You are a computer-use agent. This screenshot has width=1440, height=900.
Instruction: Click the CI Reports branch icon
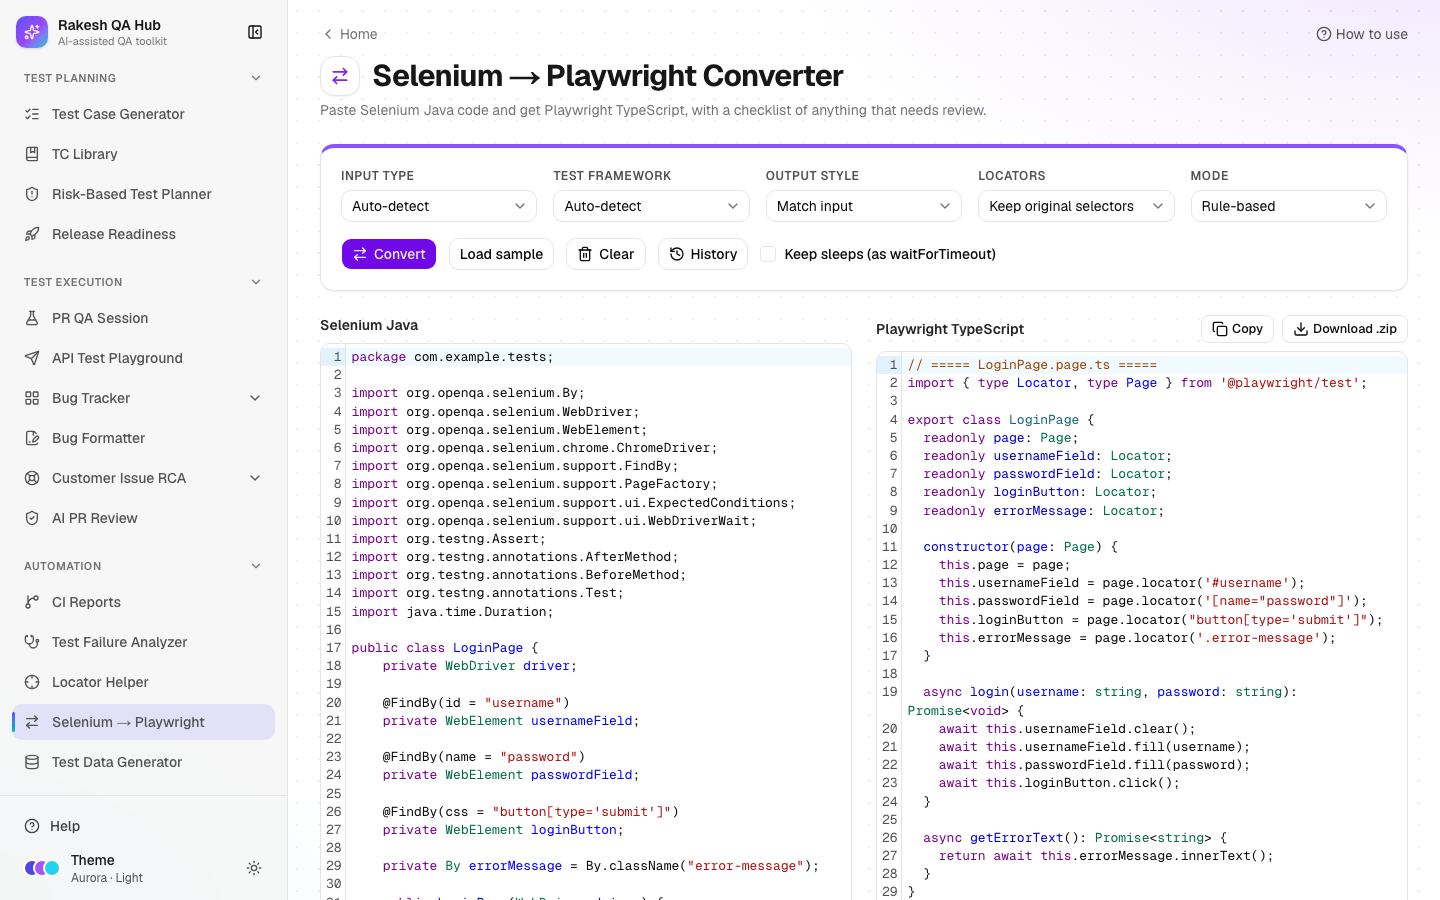pyautogui.click(x=32, y=602)
